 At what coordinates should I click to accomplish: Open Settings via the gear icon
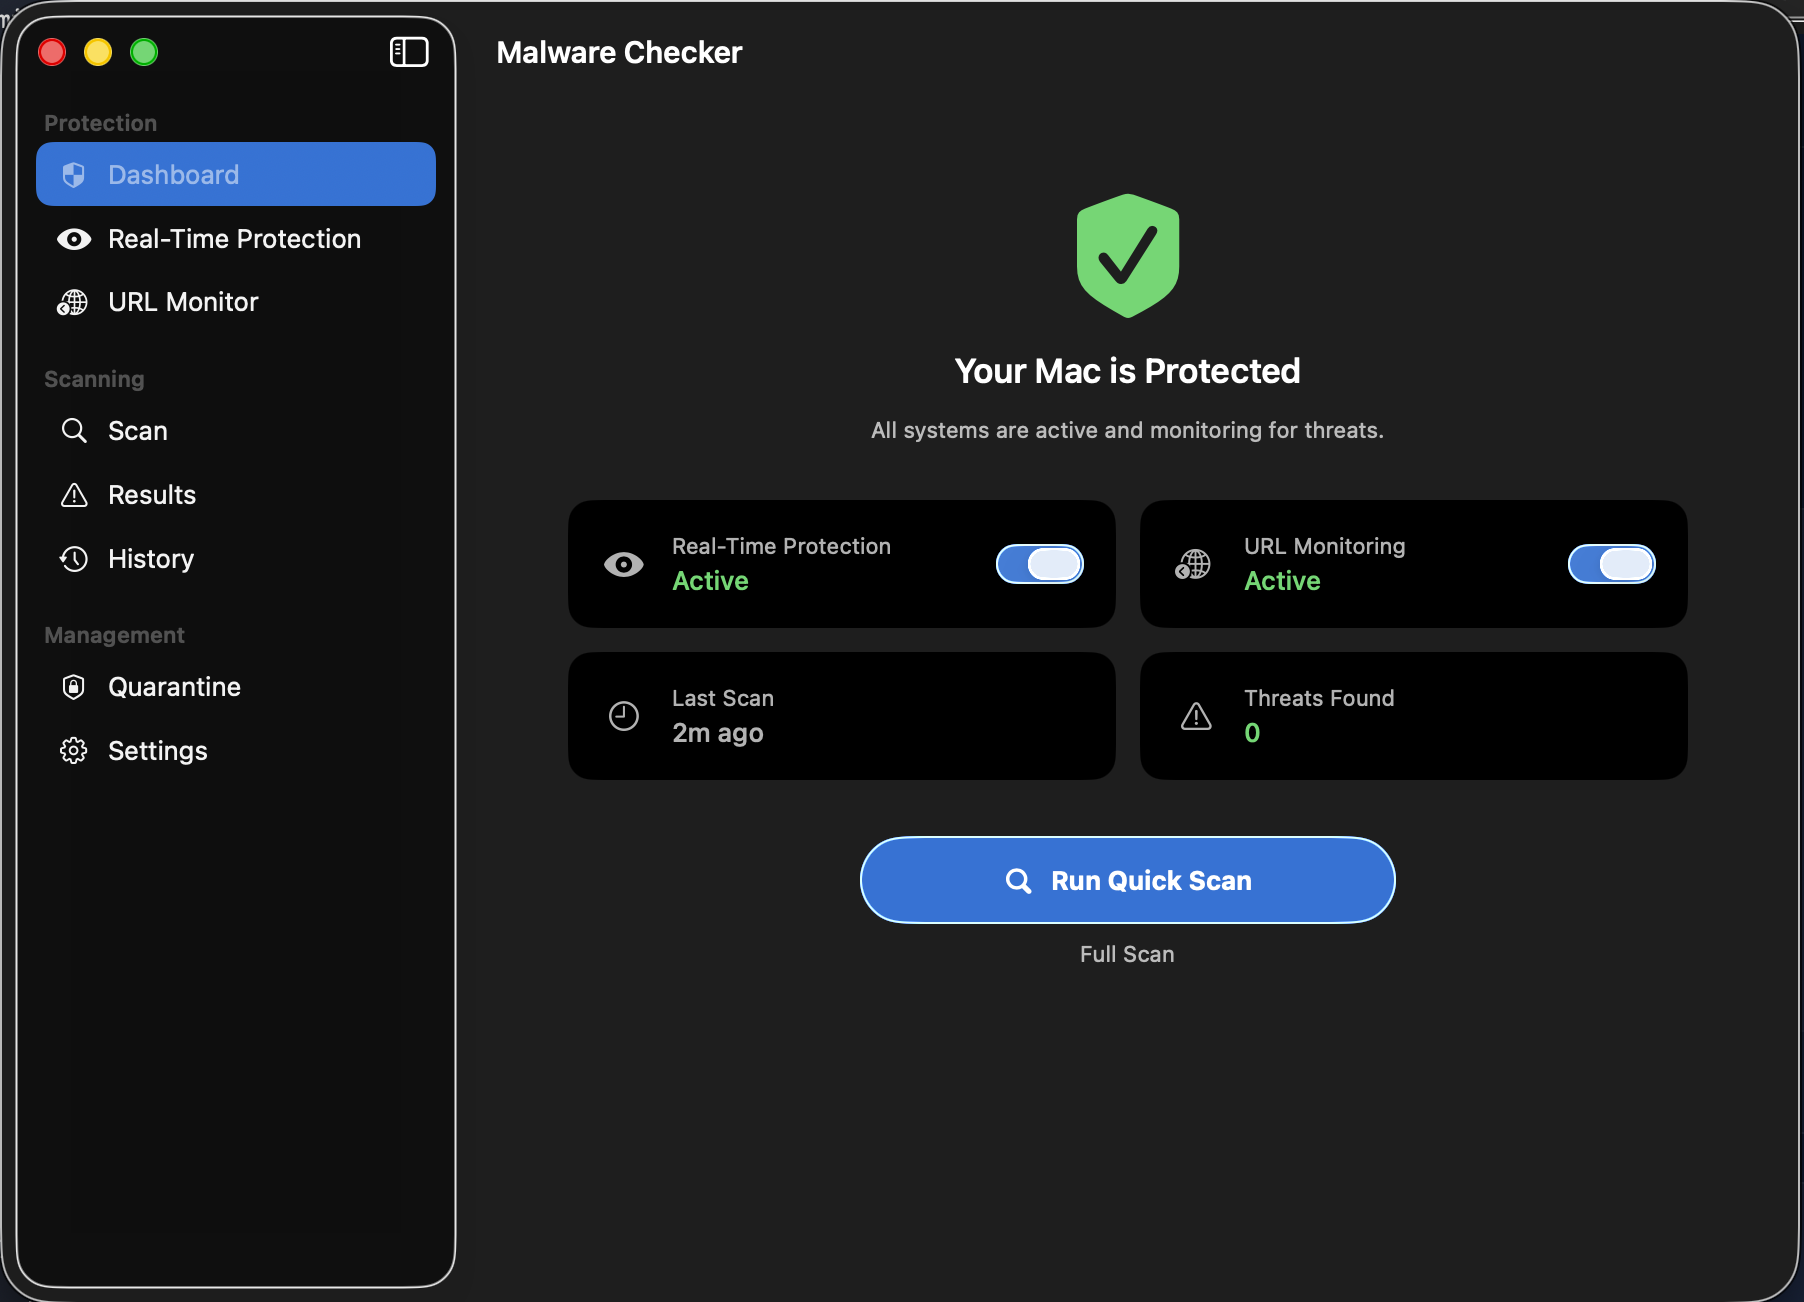74,750
